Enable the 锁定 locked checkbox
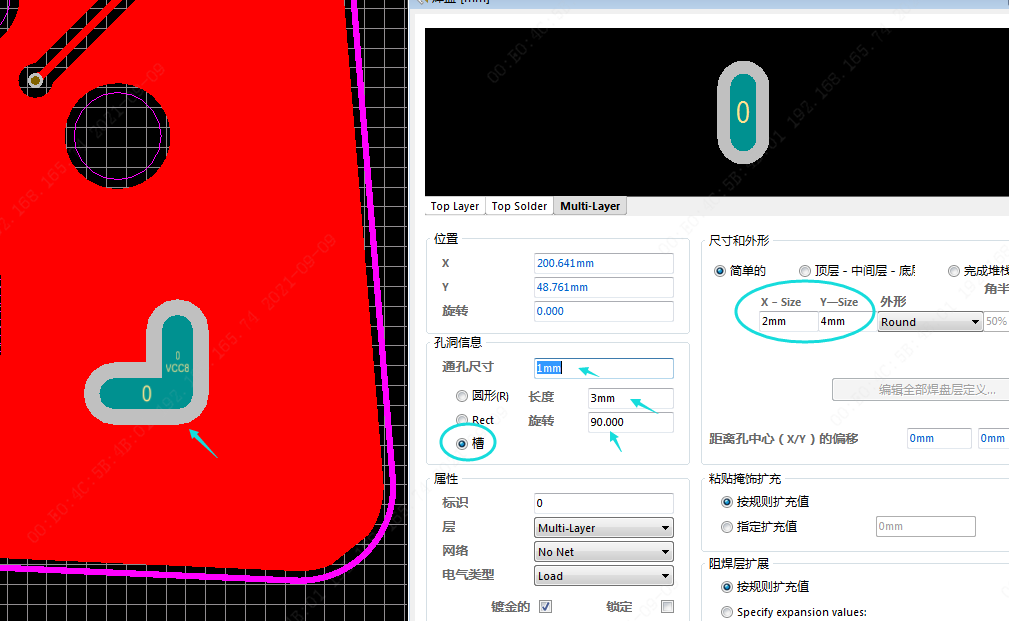Viewport: 1009px width, 621px height. point(668,607)
